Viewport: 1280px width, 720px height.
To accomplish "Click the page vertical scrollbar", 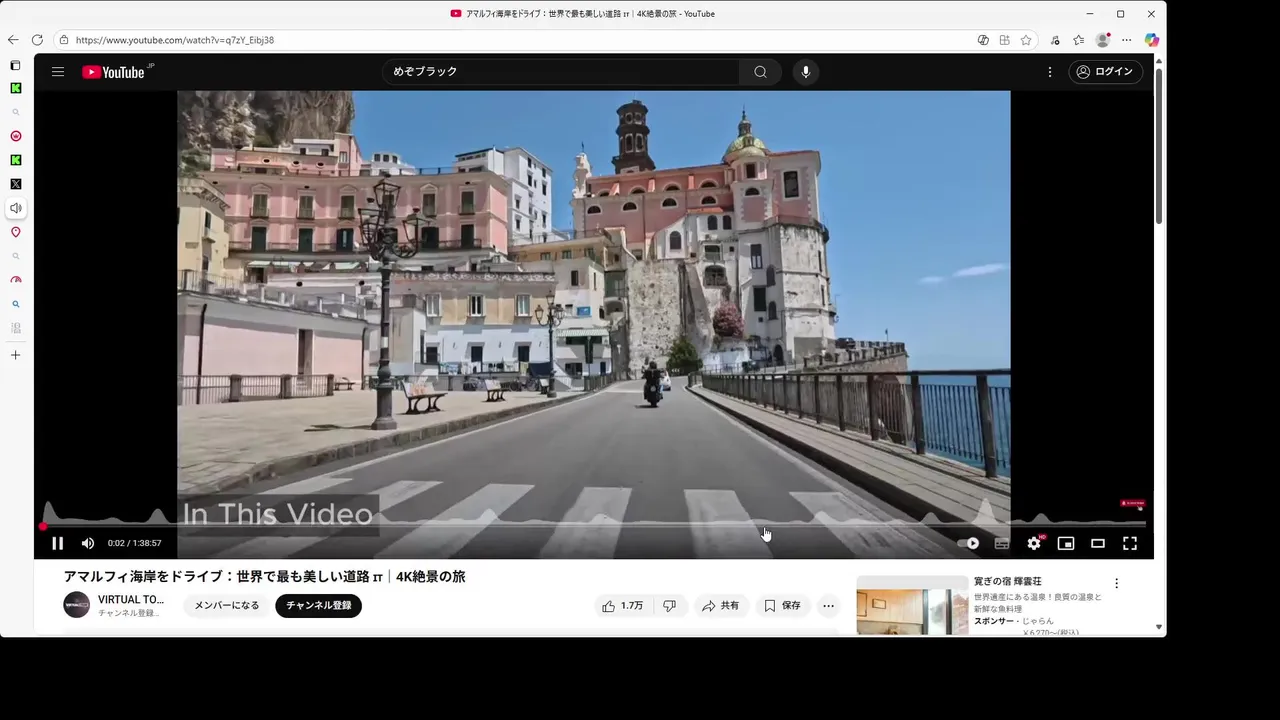I will pos(1159,146).
